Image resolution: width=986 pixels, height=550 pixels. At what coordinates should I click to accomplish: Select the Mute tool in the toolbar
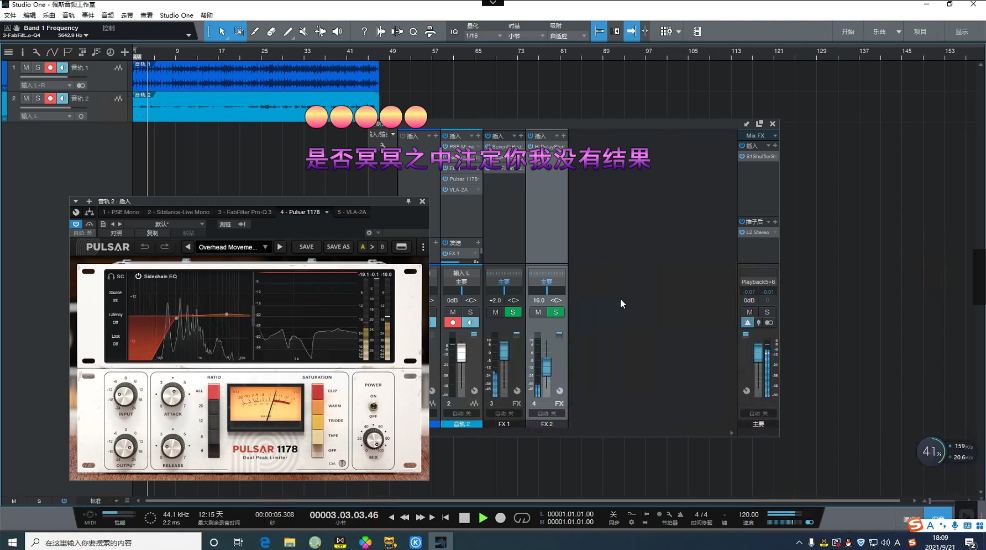pyautogui.click(x=304, y=32)
